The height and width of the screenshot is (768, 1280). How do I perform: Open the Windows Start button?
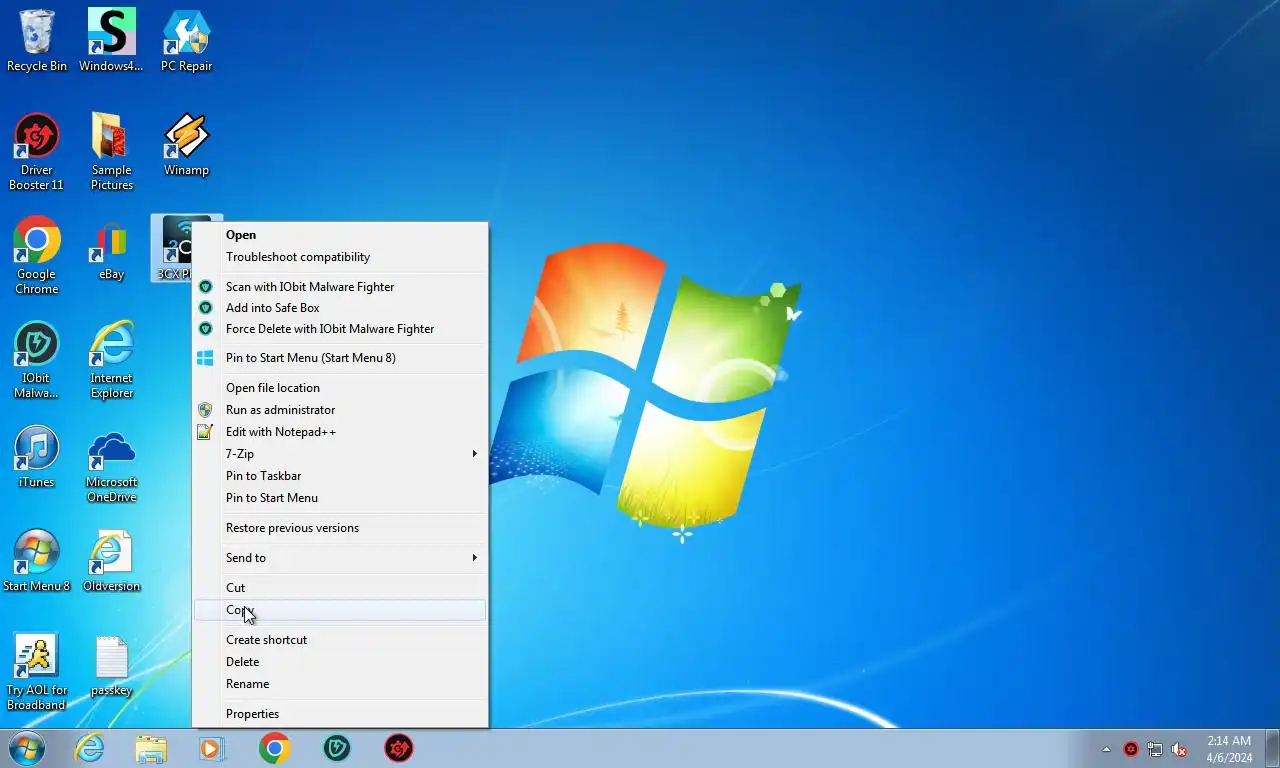[26, 748]
